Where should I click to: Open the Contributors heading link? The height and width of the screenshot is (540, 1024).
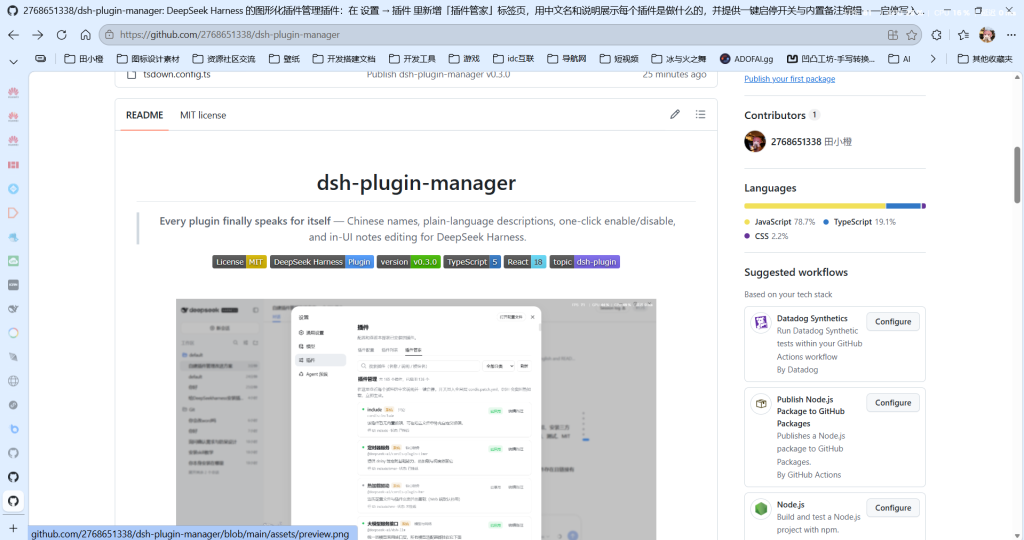pos(782,115)
